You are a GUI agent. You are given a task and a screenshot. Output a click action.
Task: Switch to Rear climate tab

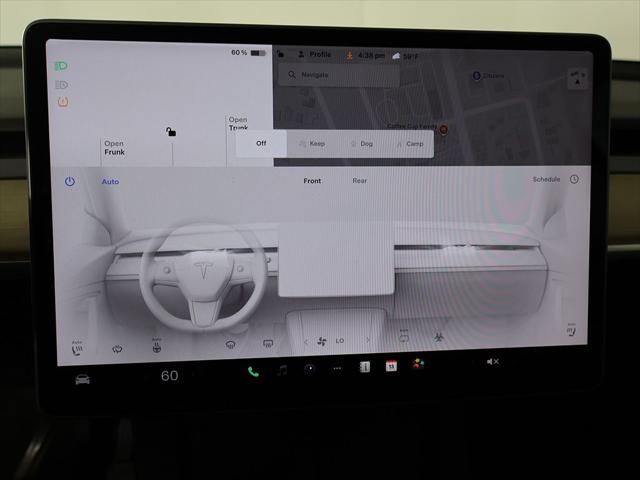point(360,180)
